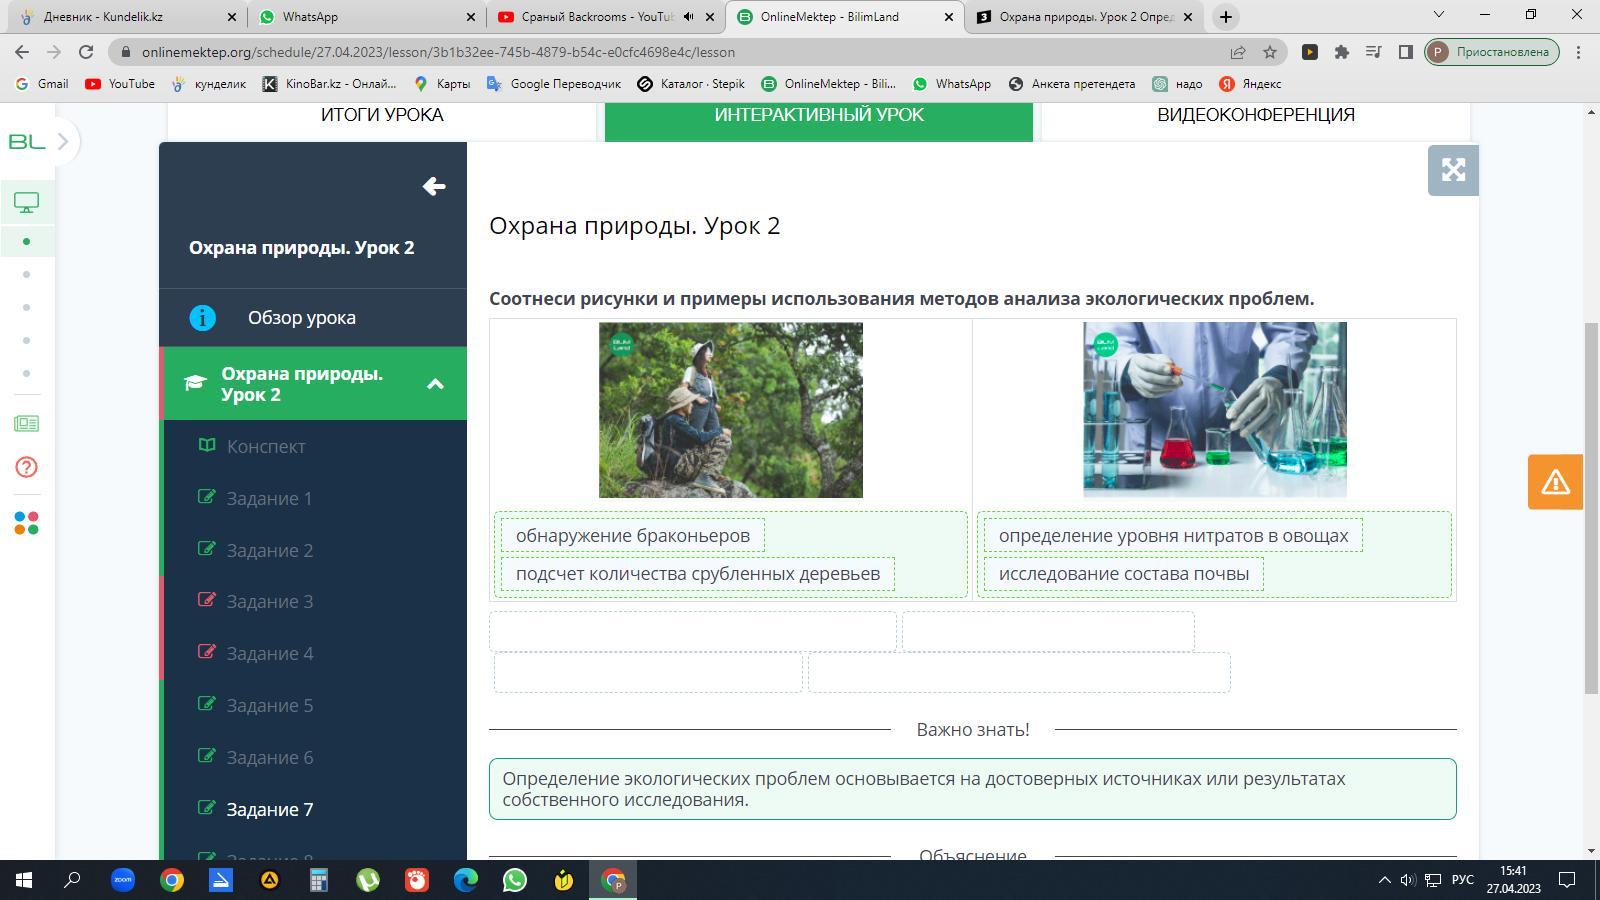Viewport: 1600px width, 900px height.
Task: Open the tab search dropdown arrow
Action: pos(1438,15)
